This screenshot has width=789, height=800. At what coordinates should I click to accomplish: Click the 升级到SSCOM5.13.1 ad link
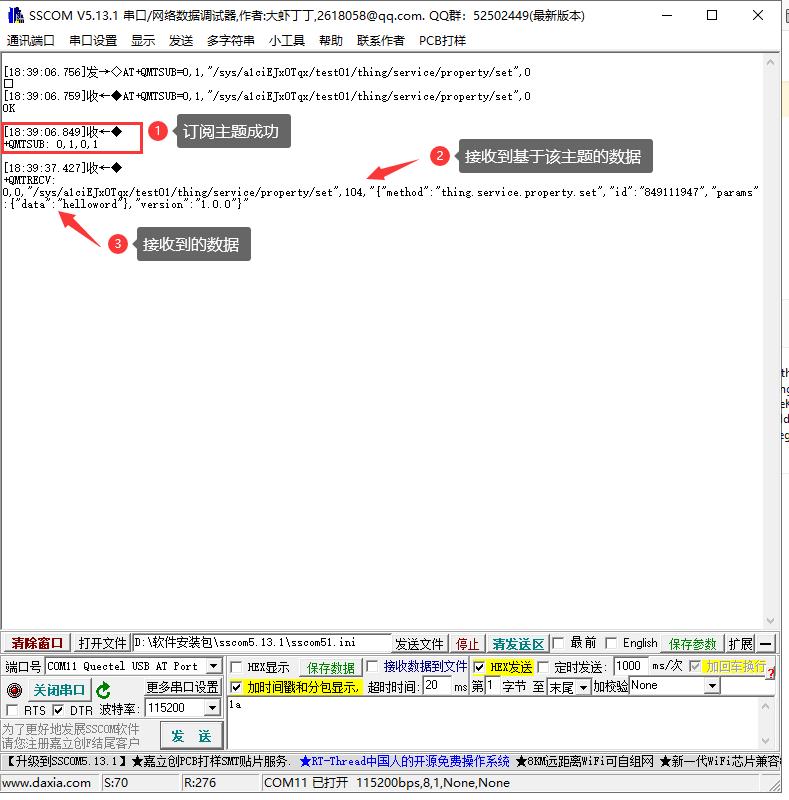66,761
